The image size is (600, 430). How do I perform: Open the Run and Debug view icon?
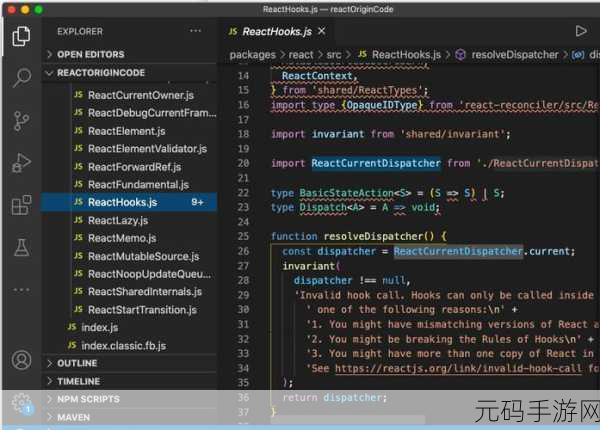21,163
